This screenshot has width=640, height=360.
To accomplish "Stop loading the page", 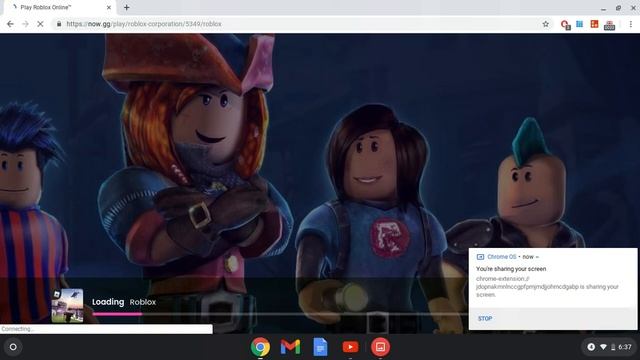I will (40, 24).
